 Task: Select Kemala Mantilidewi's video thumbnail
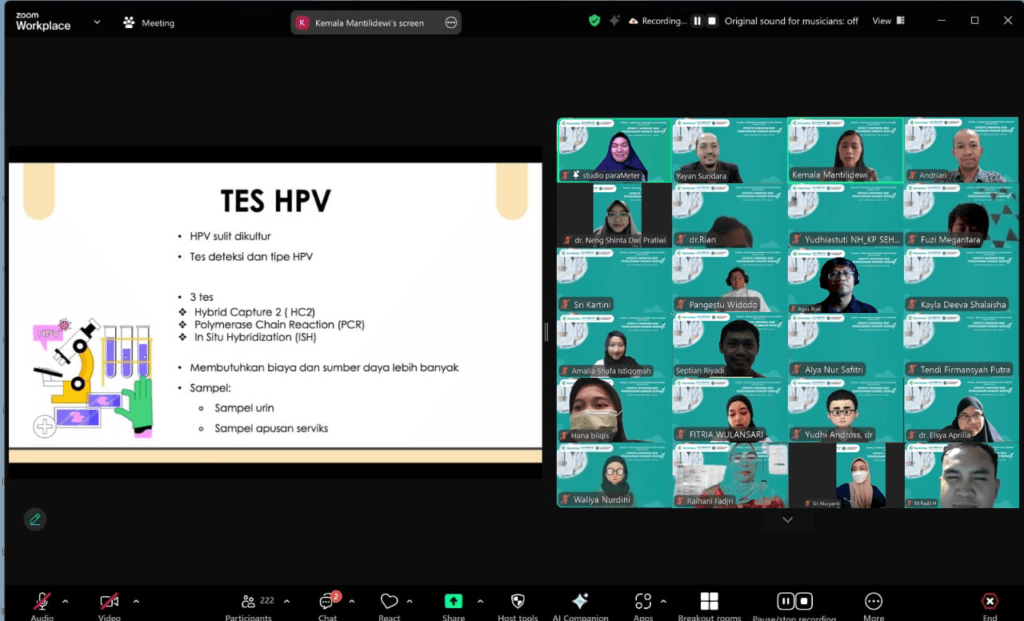846,150
